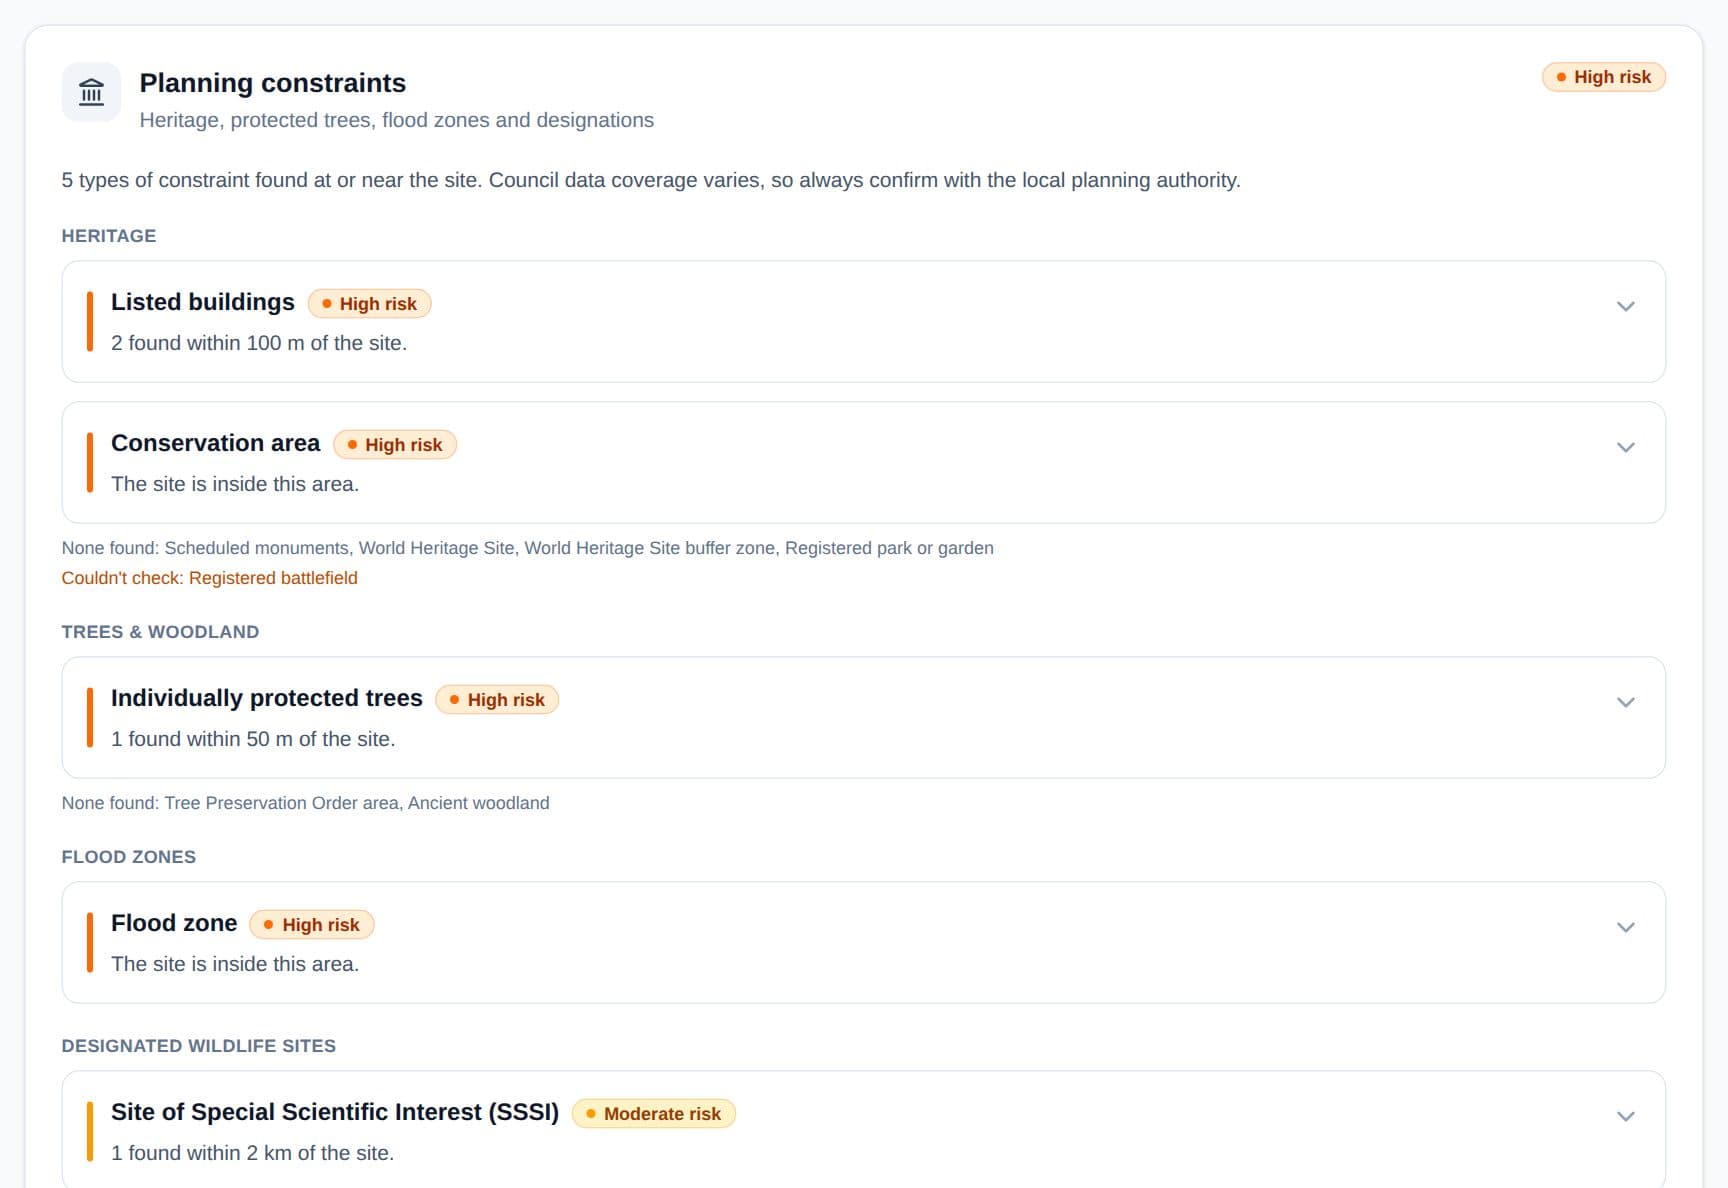Screen dimensions: 1728x1188
Task: Open the Conservation area title
Action: (x=215, y=443)
